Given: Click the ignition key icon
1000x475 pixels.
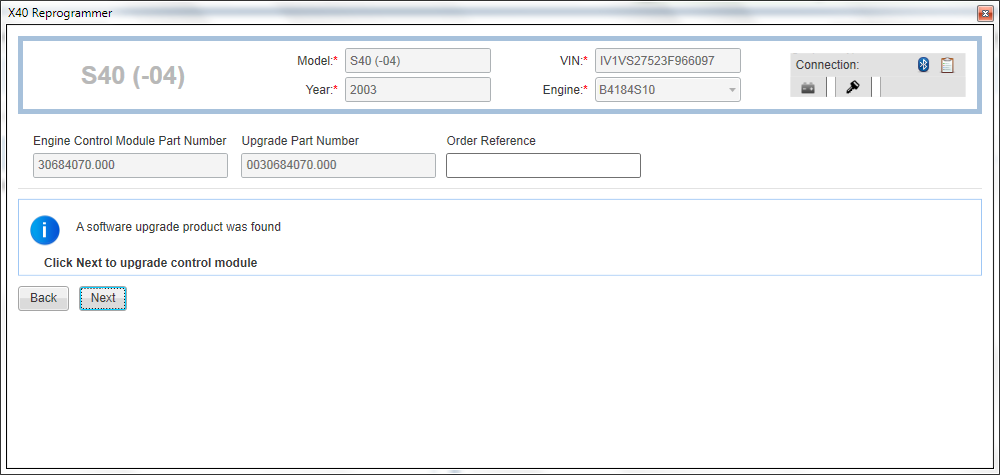Looking at the screenshot, I should pyautogui.click(x=853, y=87).
